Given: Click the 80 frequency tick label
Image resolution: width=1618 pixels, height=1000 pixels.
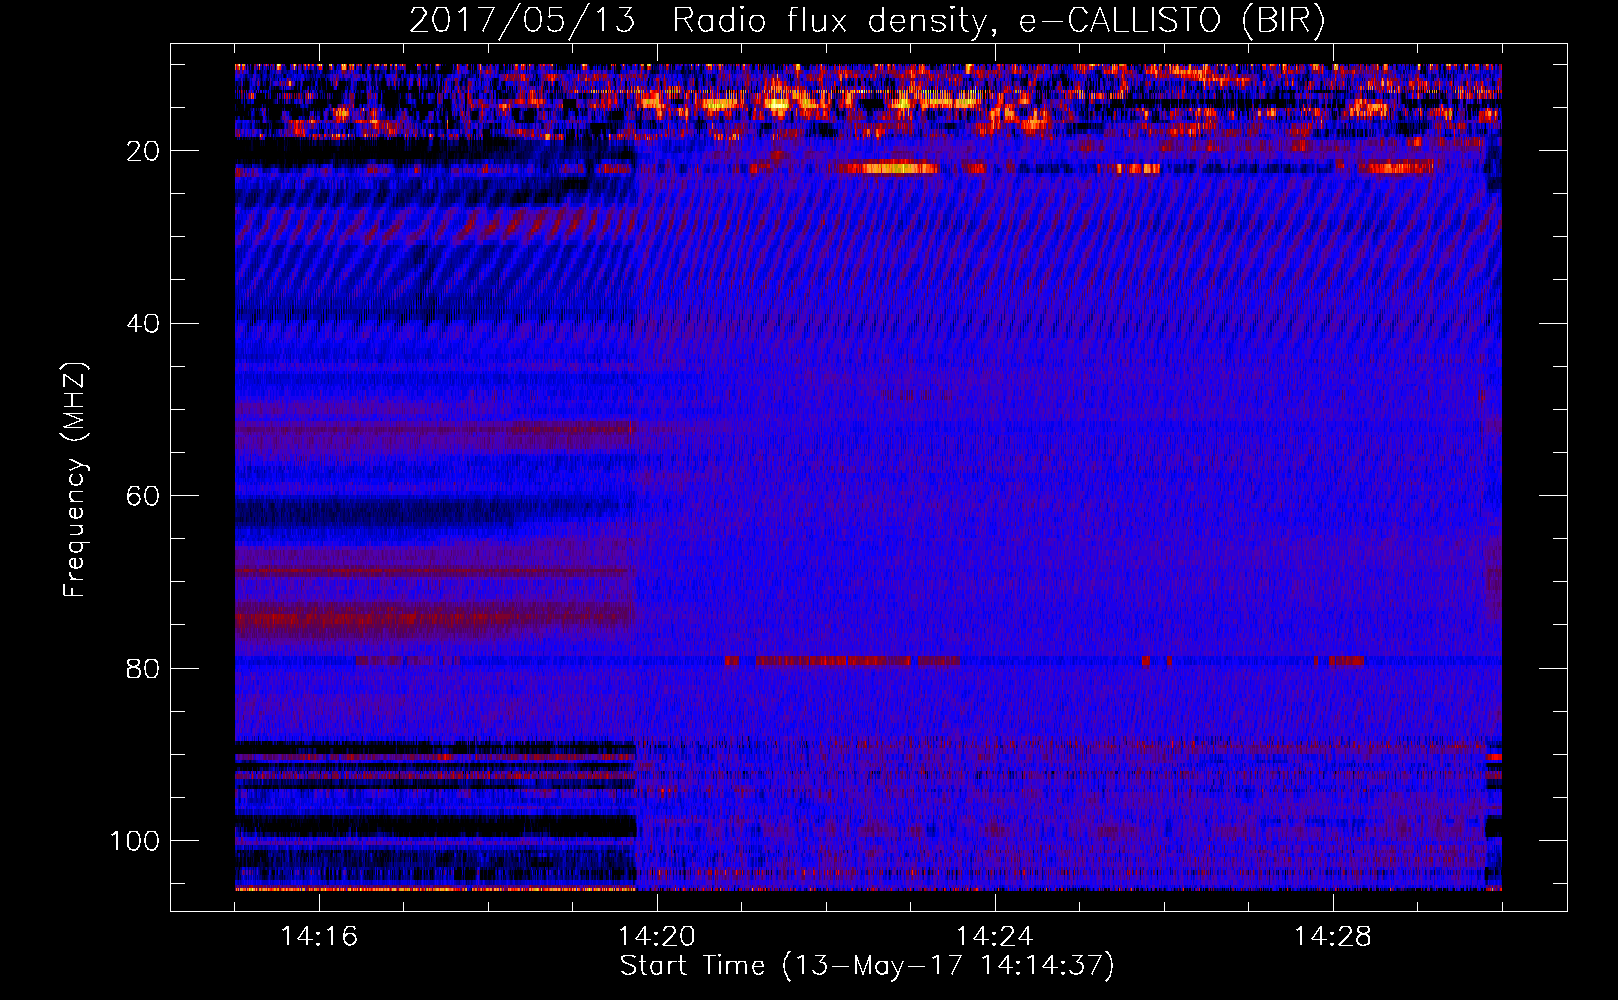Looking at the screenshot, I should tap(144, 668).
